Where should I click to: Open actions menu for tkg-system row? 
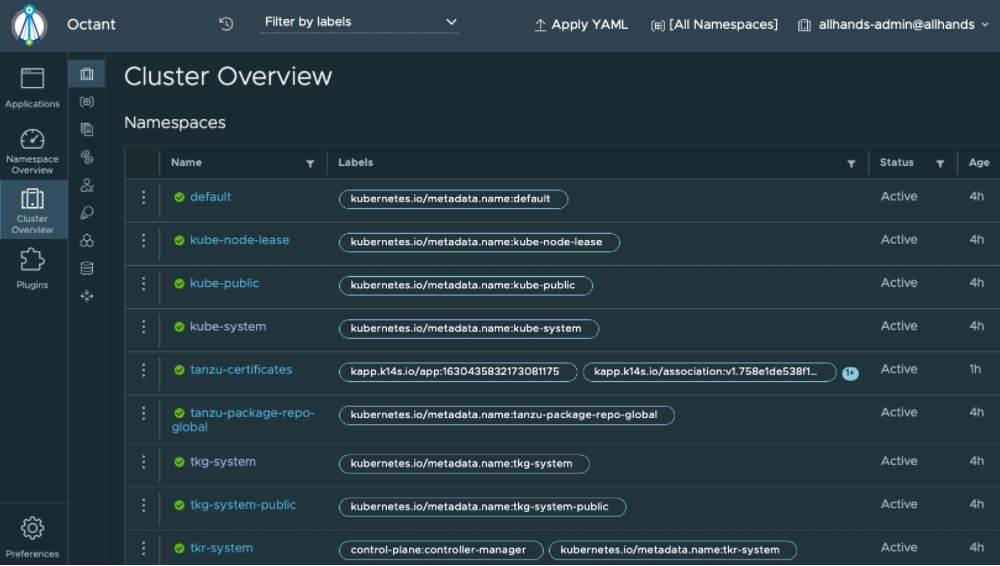click(x=143, y=462)
